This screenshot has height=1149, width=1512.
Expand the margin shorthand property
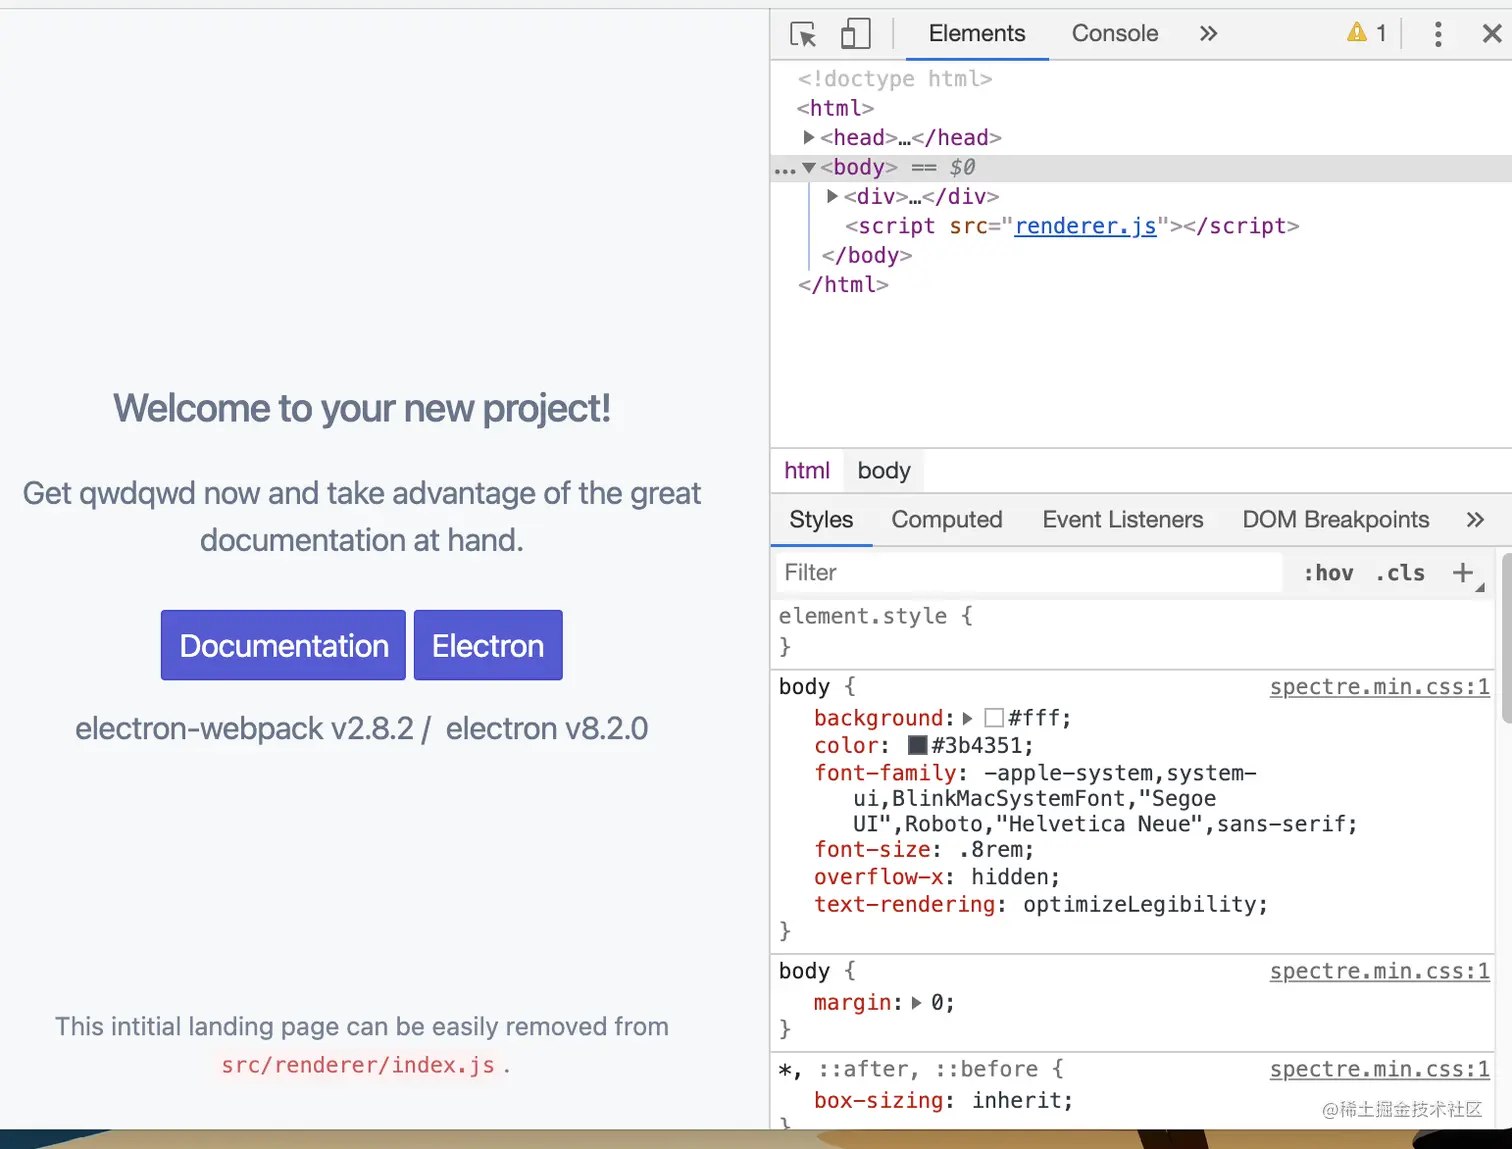click(916, 1002)
